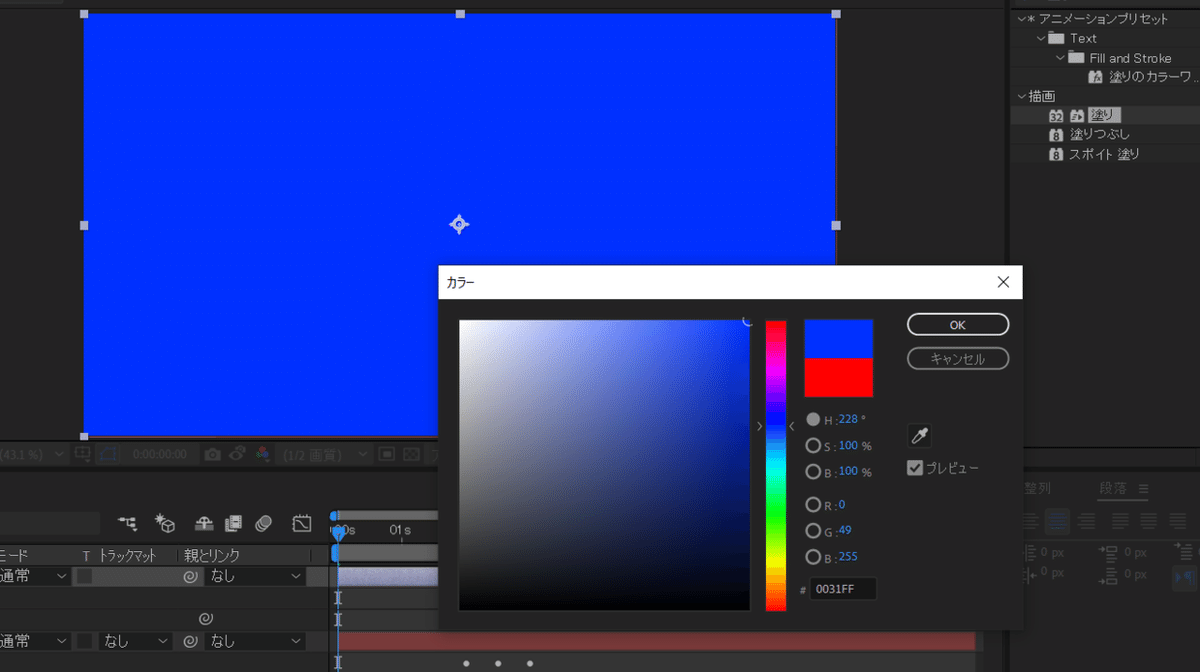Click the original red color swatch
Screen dimensions: 1200x672
(x=839, y=378)
